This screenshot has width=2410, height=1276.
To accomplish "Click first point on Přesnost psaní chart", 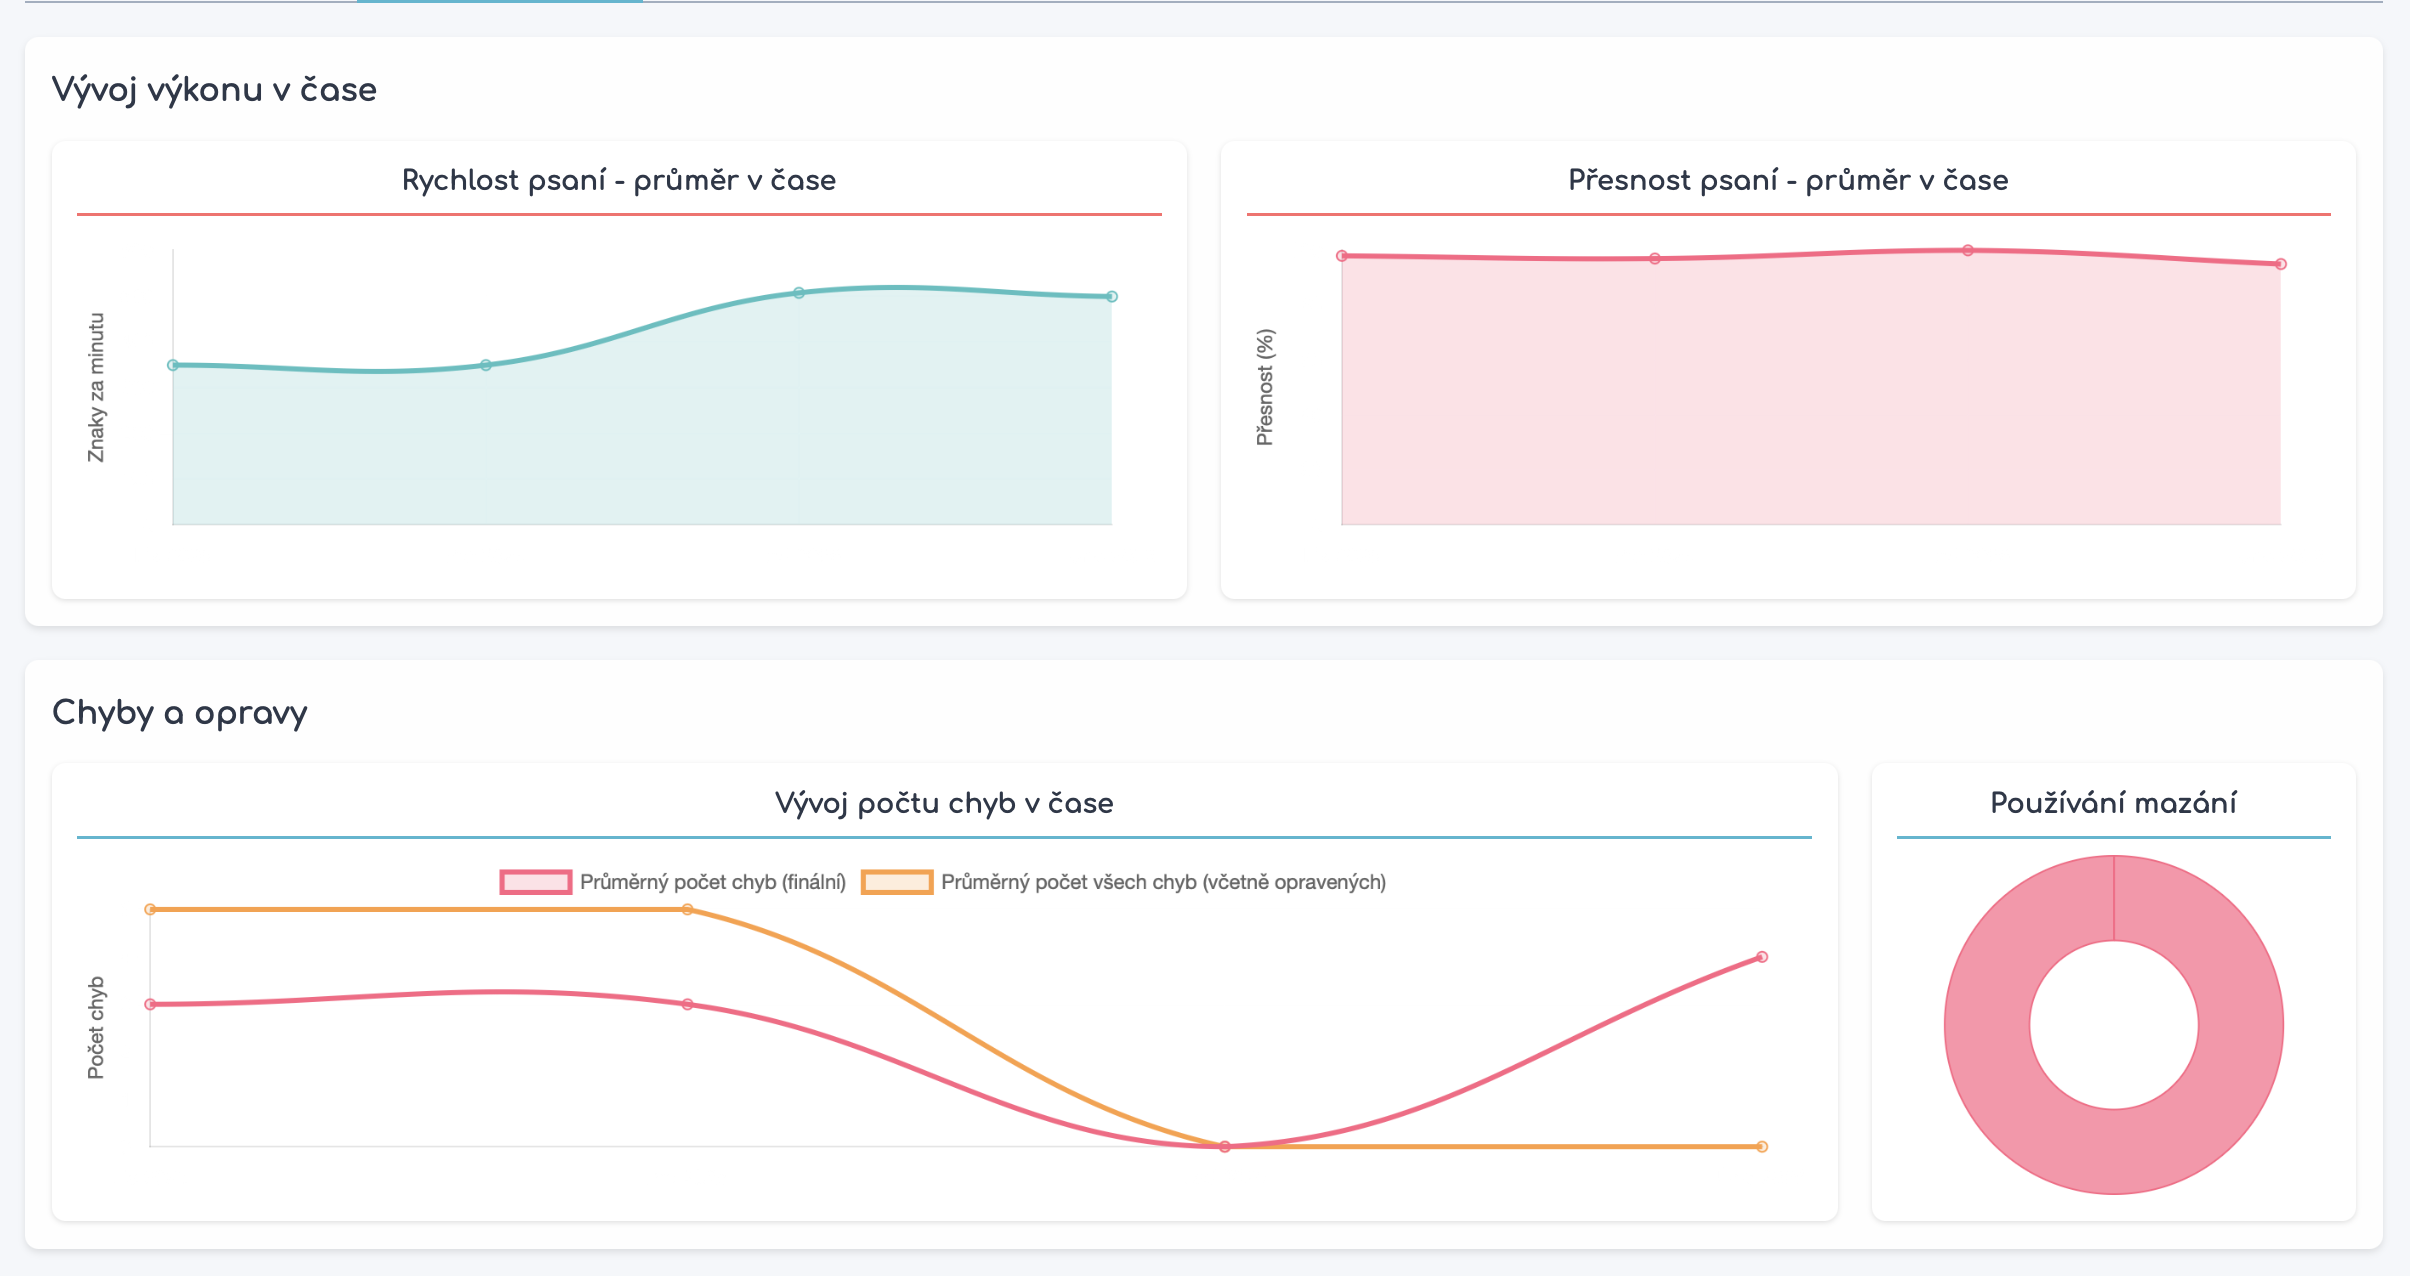I will point(1342,256).
